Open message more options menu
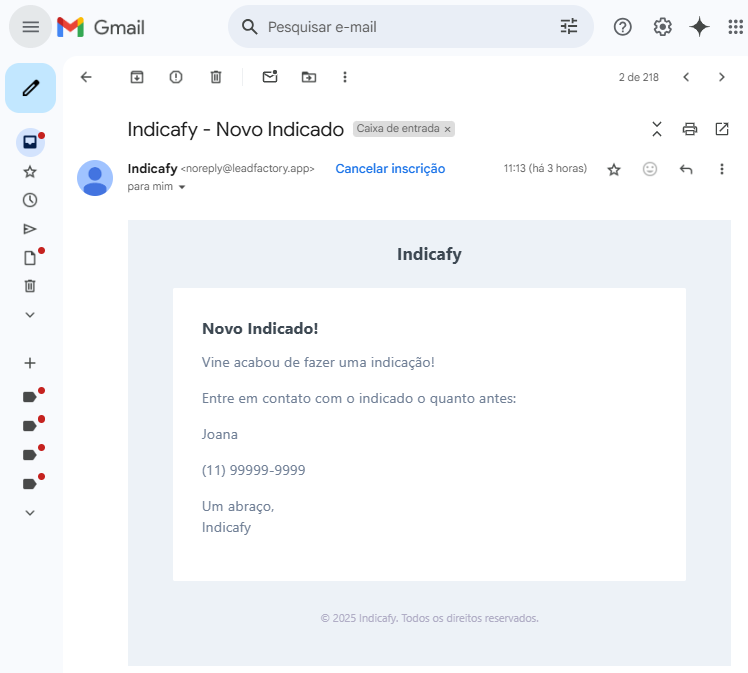Screen dimensions: 748x673 point(722,169)
